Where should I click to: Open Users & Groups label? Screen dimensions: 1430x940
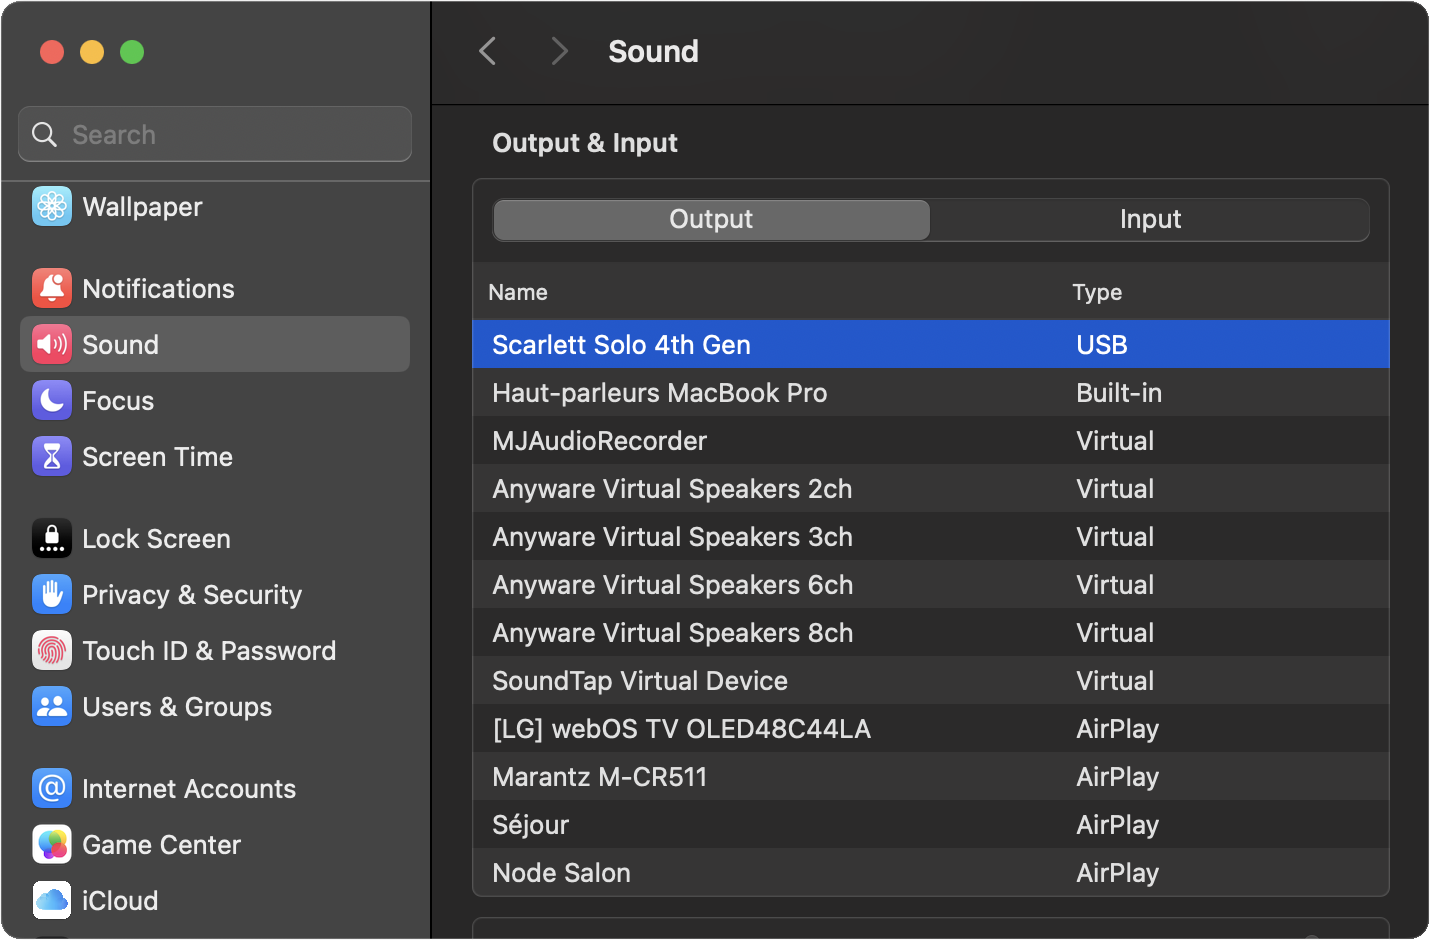[x=177, y=707]
